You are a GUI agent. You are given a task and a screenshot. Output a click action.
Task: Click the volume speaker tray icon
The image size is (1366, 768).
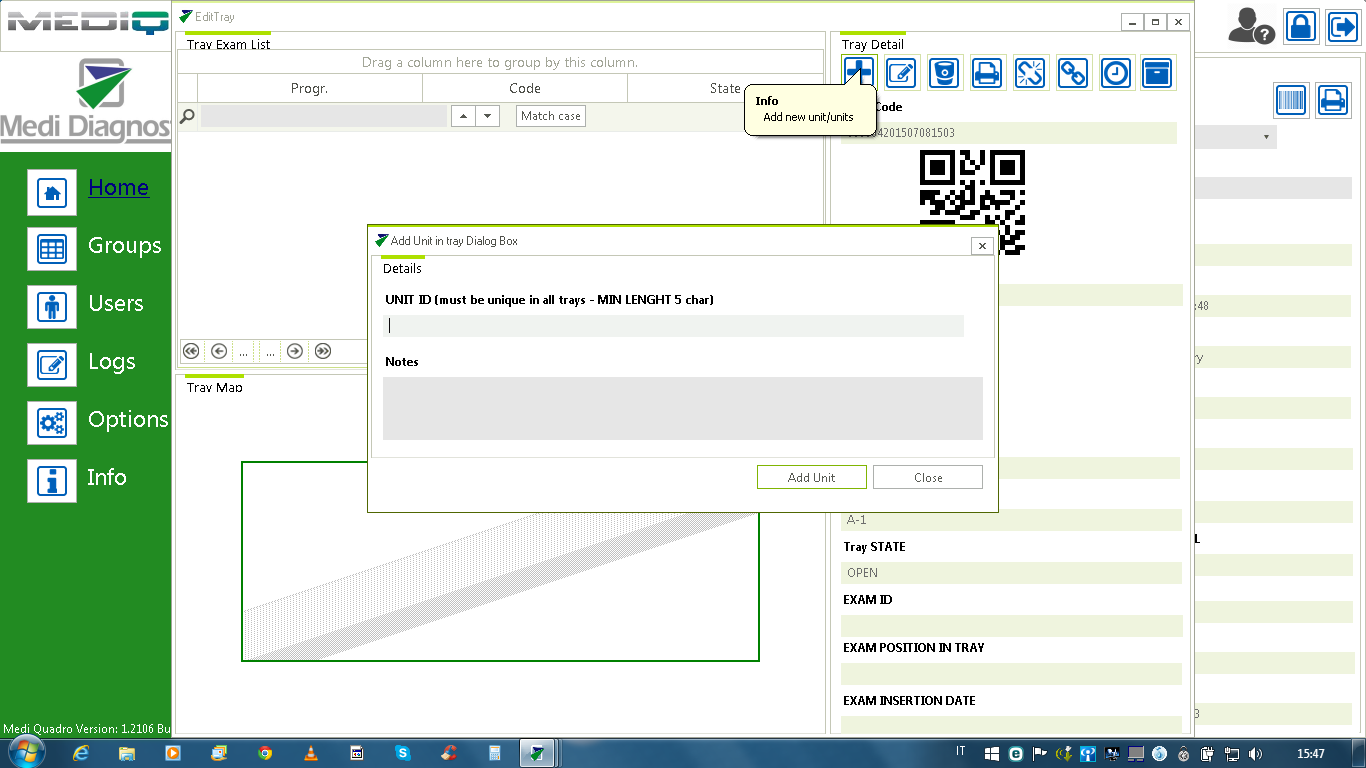(1256, 754)
